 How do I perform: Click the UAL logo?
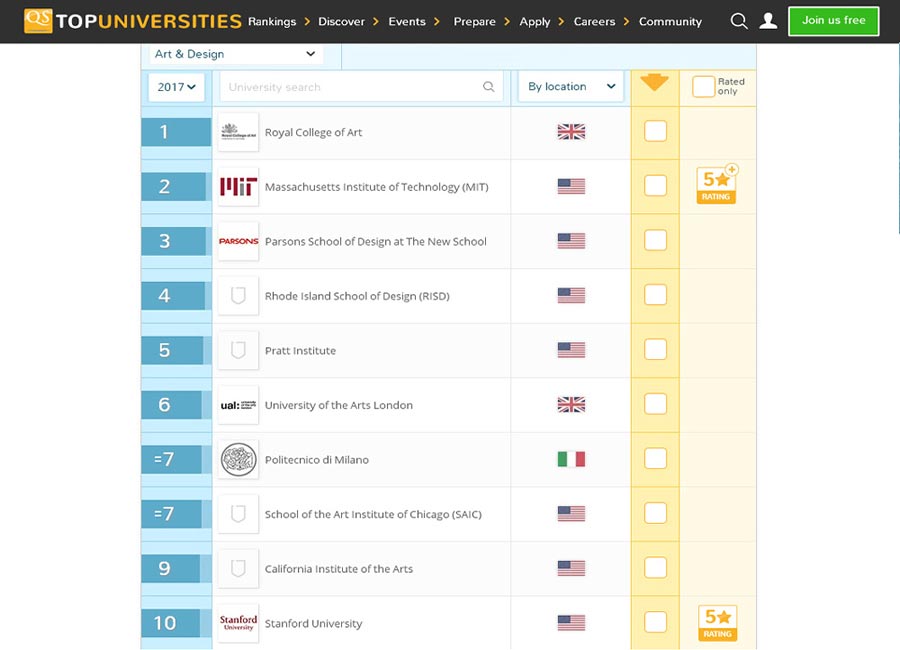pos(238,405)
